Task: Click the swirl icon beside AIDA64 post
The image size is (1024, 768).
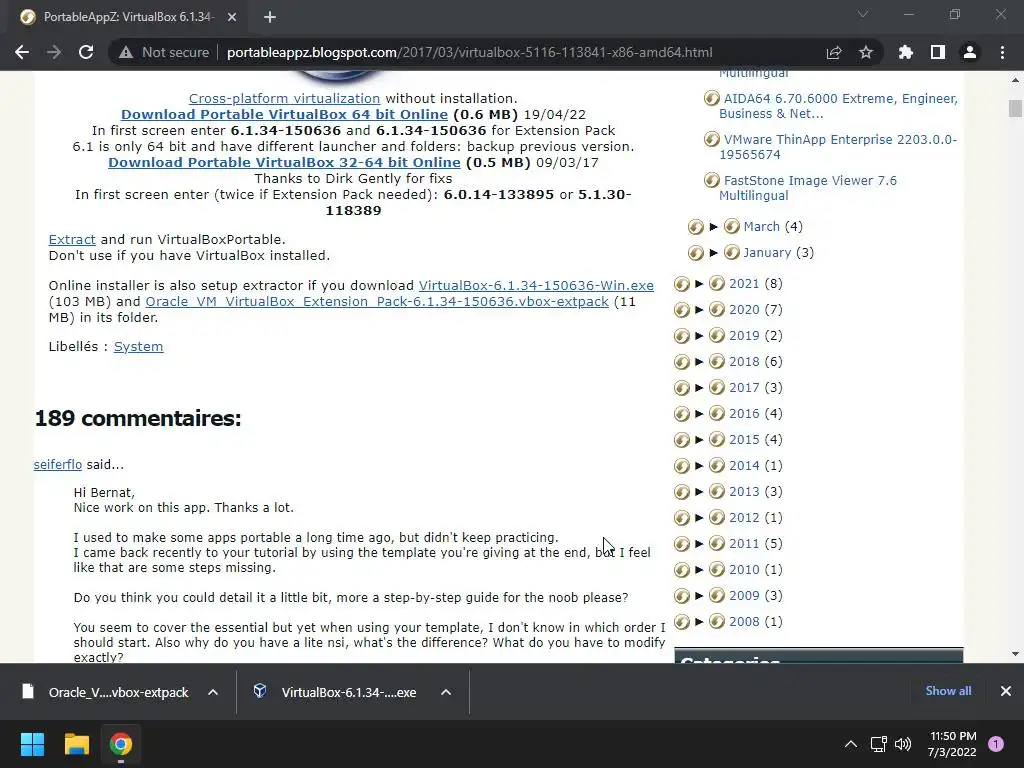Action: (x=712, y=99)
